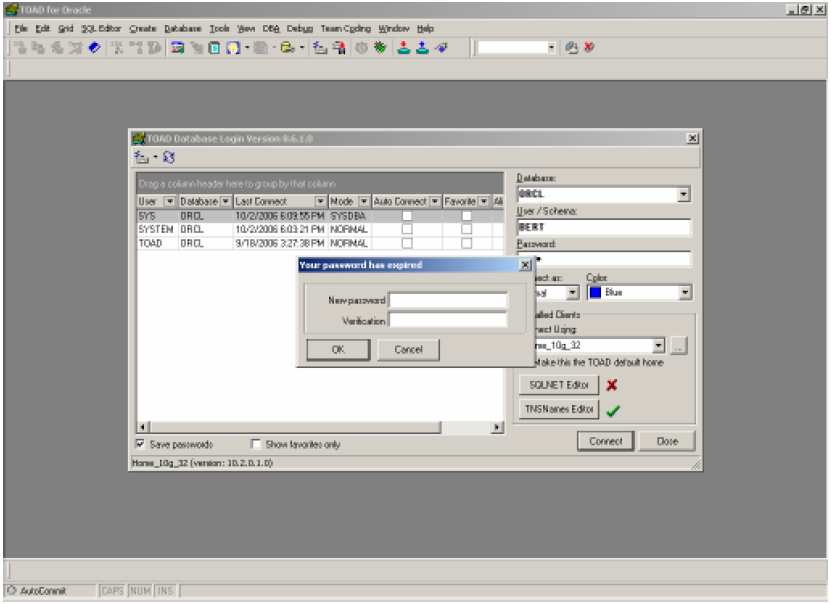Click the Close button in login dialog
The height and width of the screenshot is (604, 831).
pyautogui.click(x=667, y=441)
